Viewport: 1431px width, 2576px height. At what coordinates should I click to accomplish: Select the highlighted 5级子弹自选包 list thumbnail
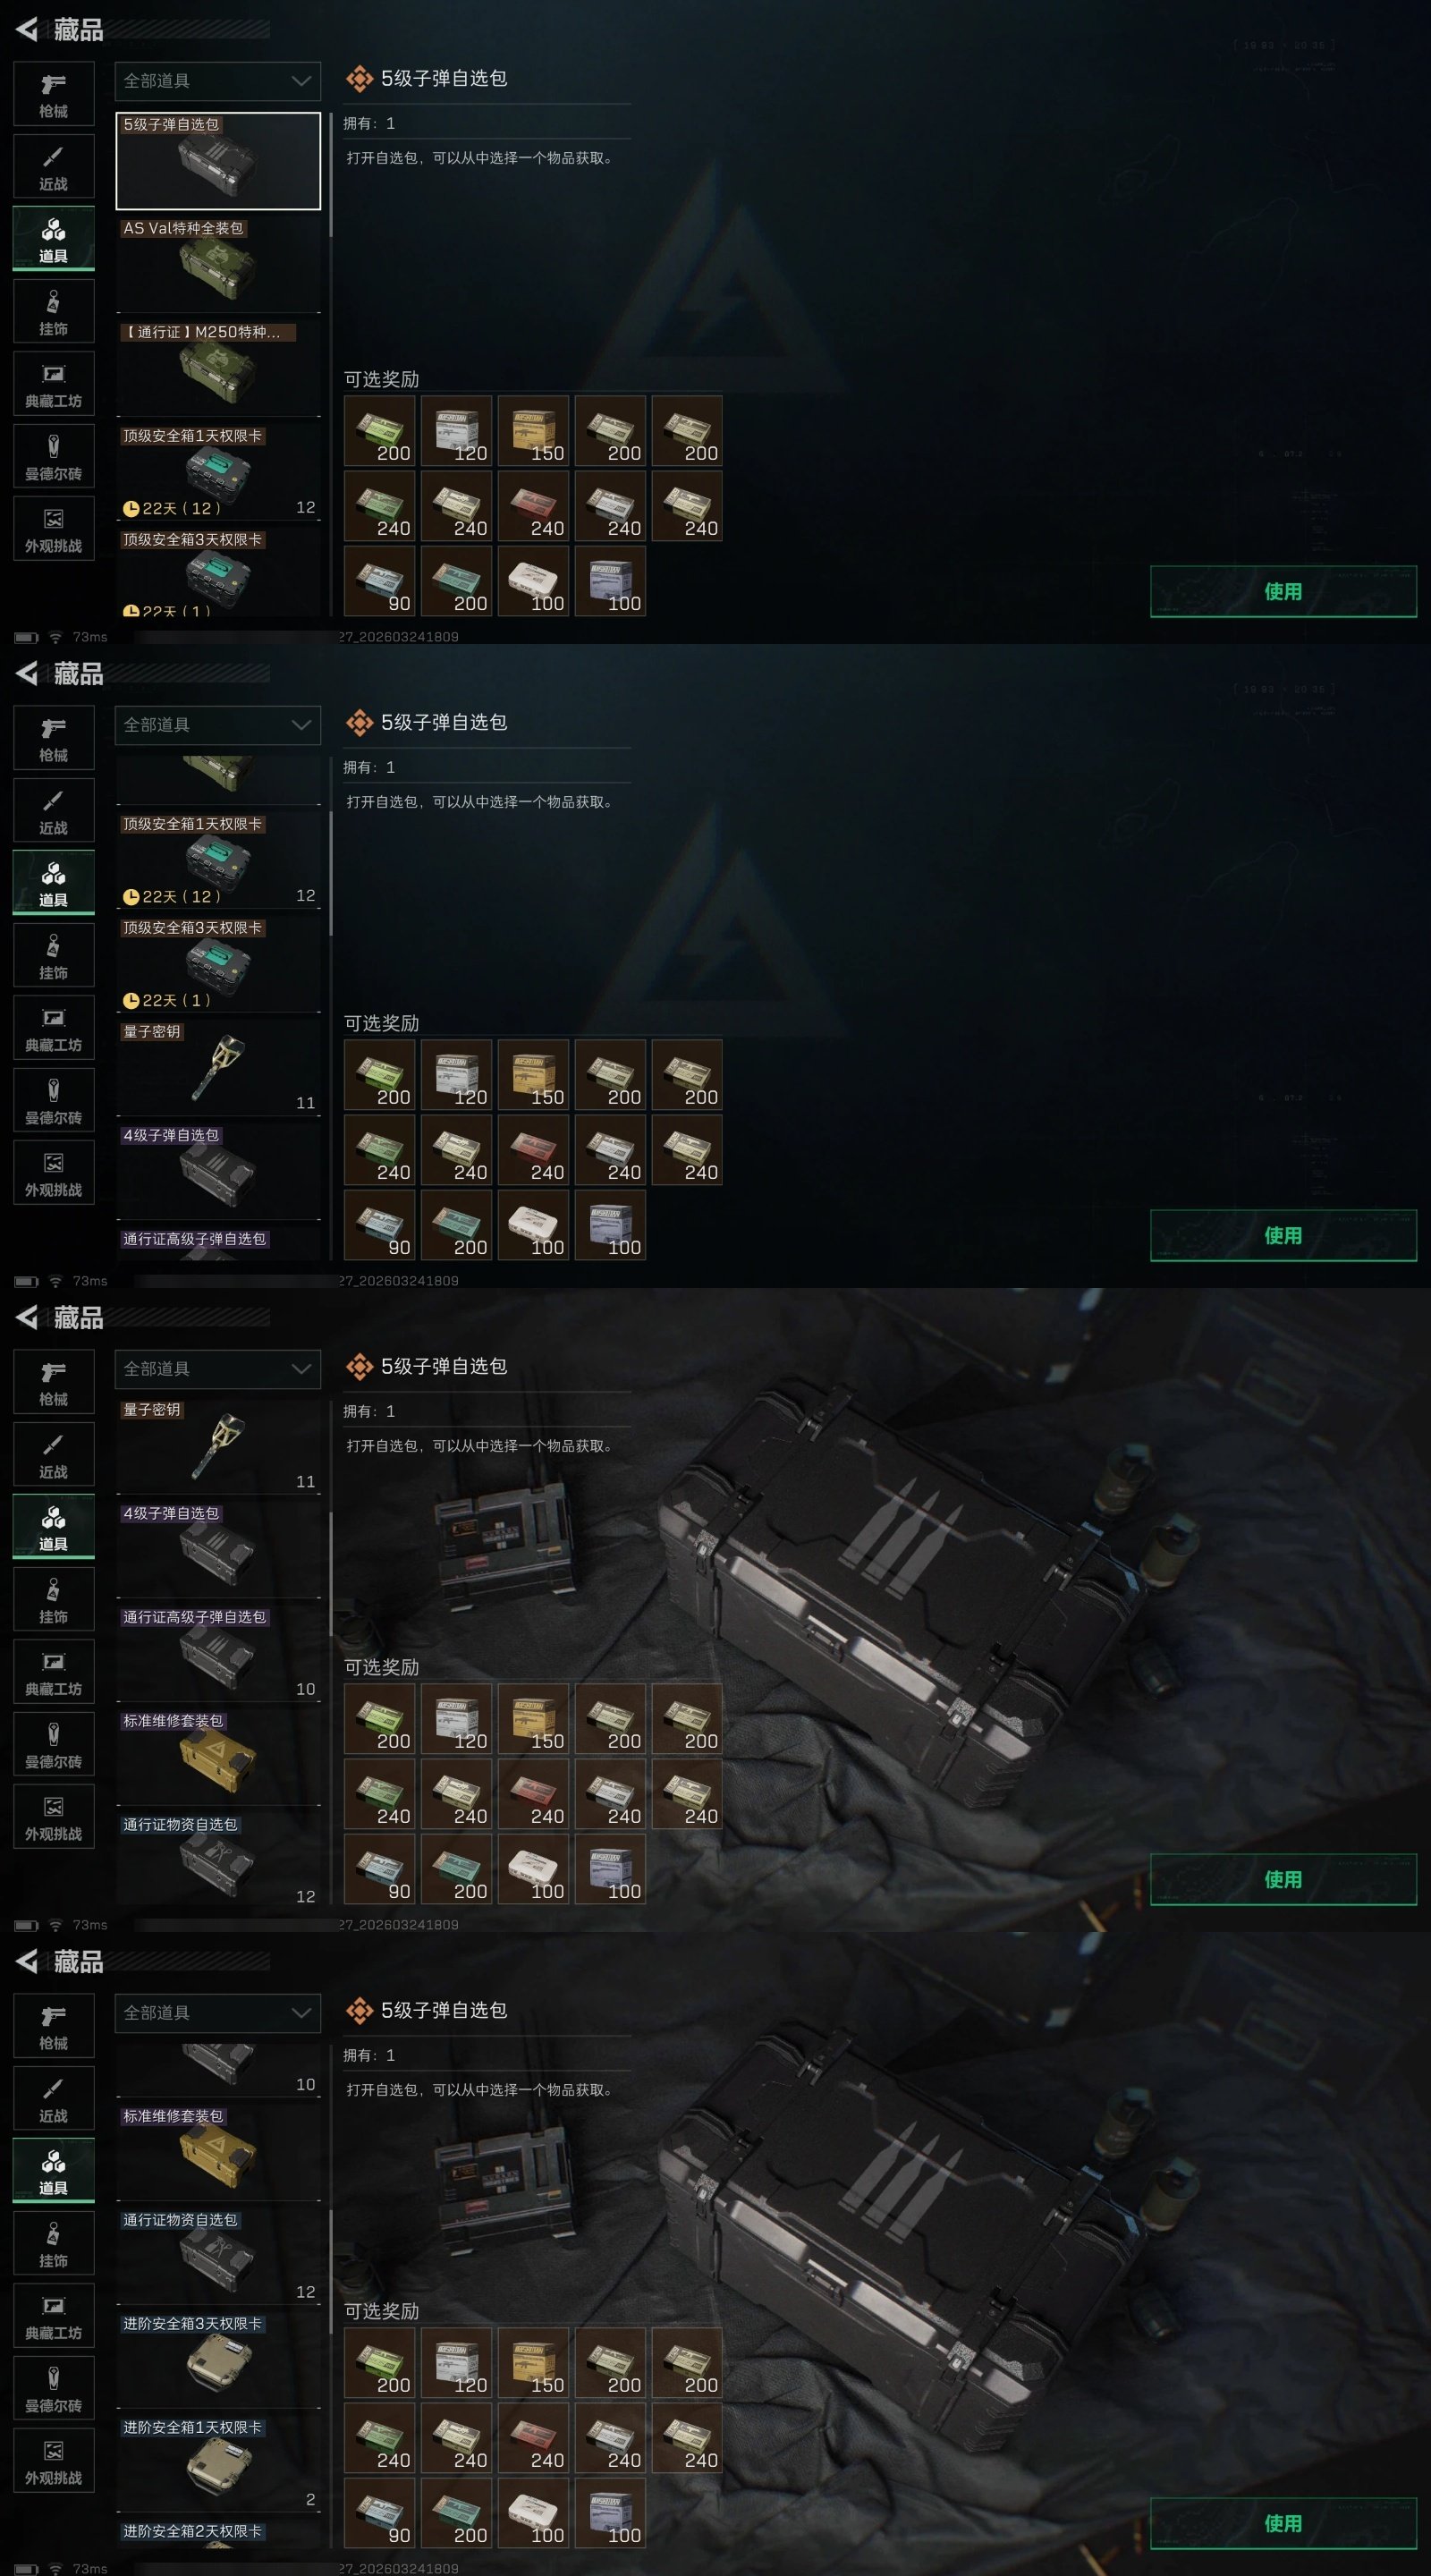click(218, 161)
